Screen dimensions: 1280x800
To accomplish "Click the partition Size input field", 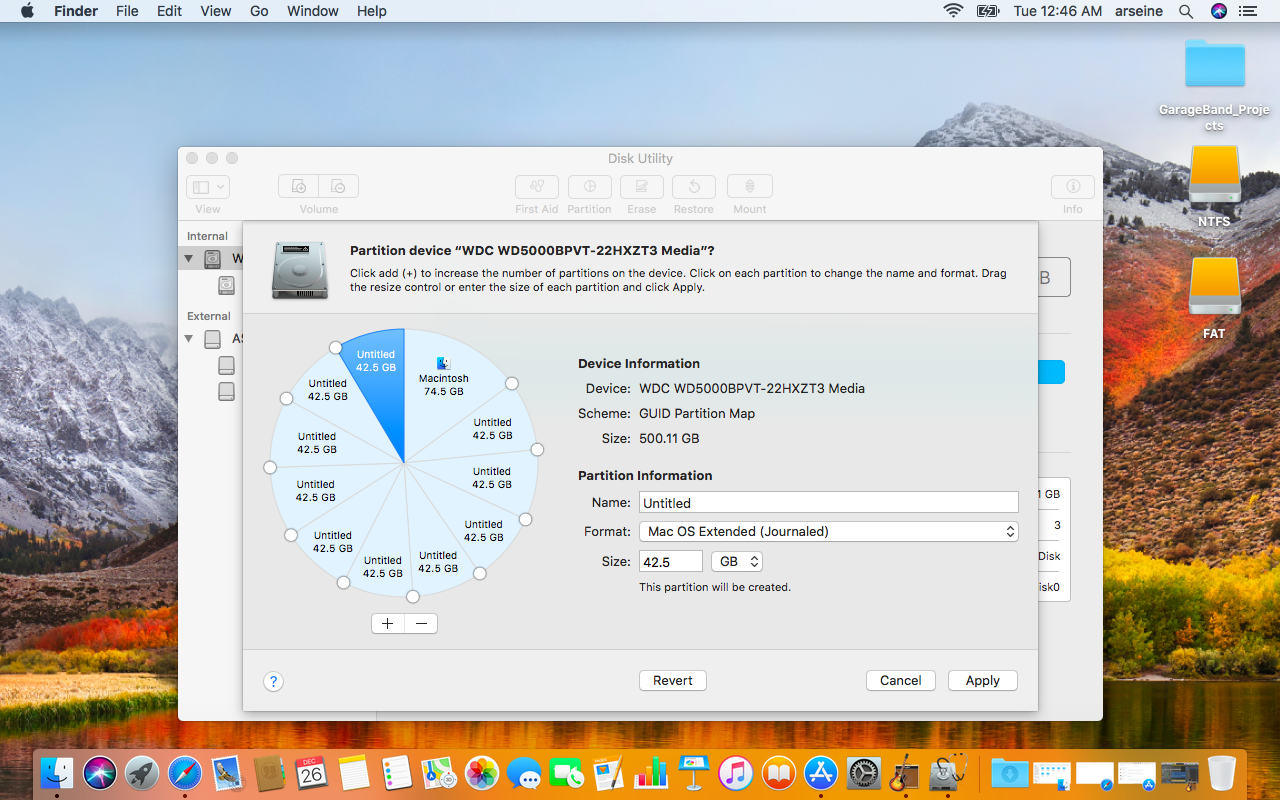I will tap(670, 562).
